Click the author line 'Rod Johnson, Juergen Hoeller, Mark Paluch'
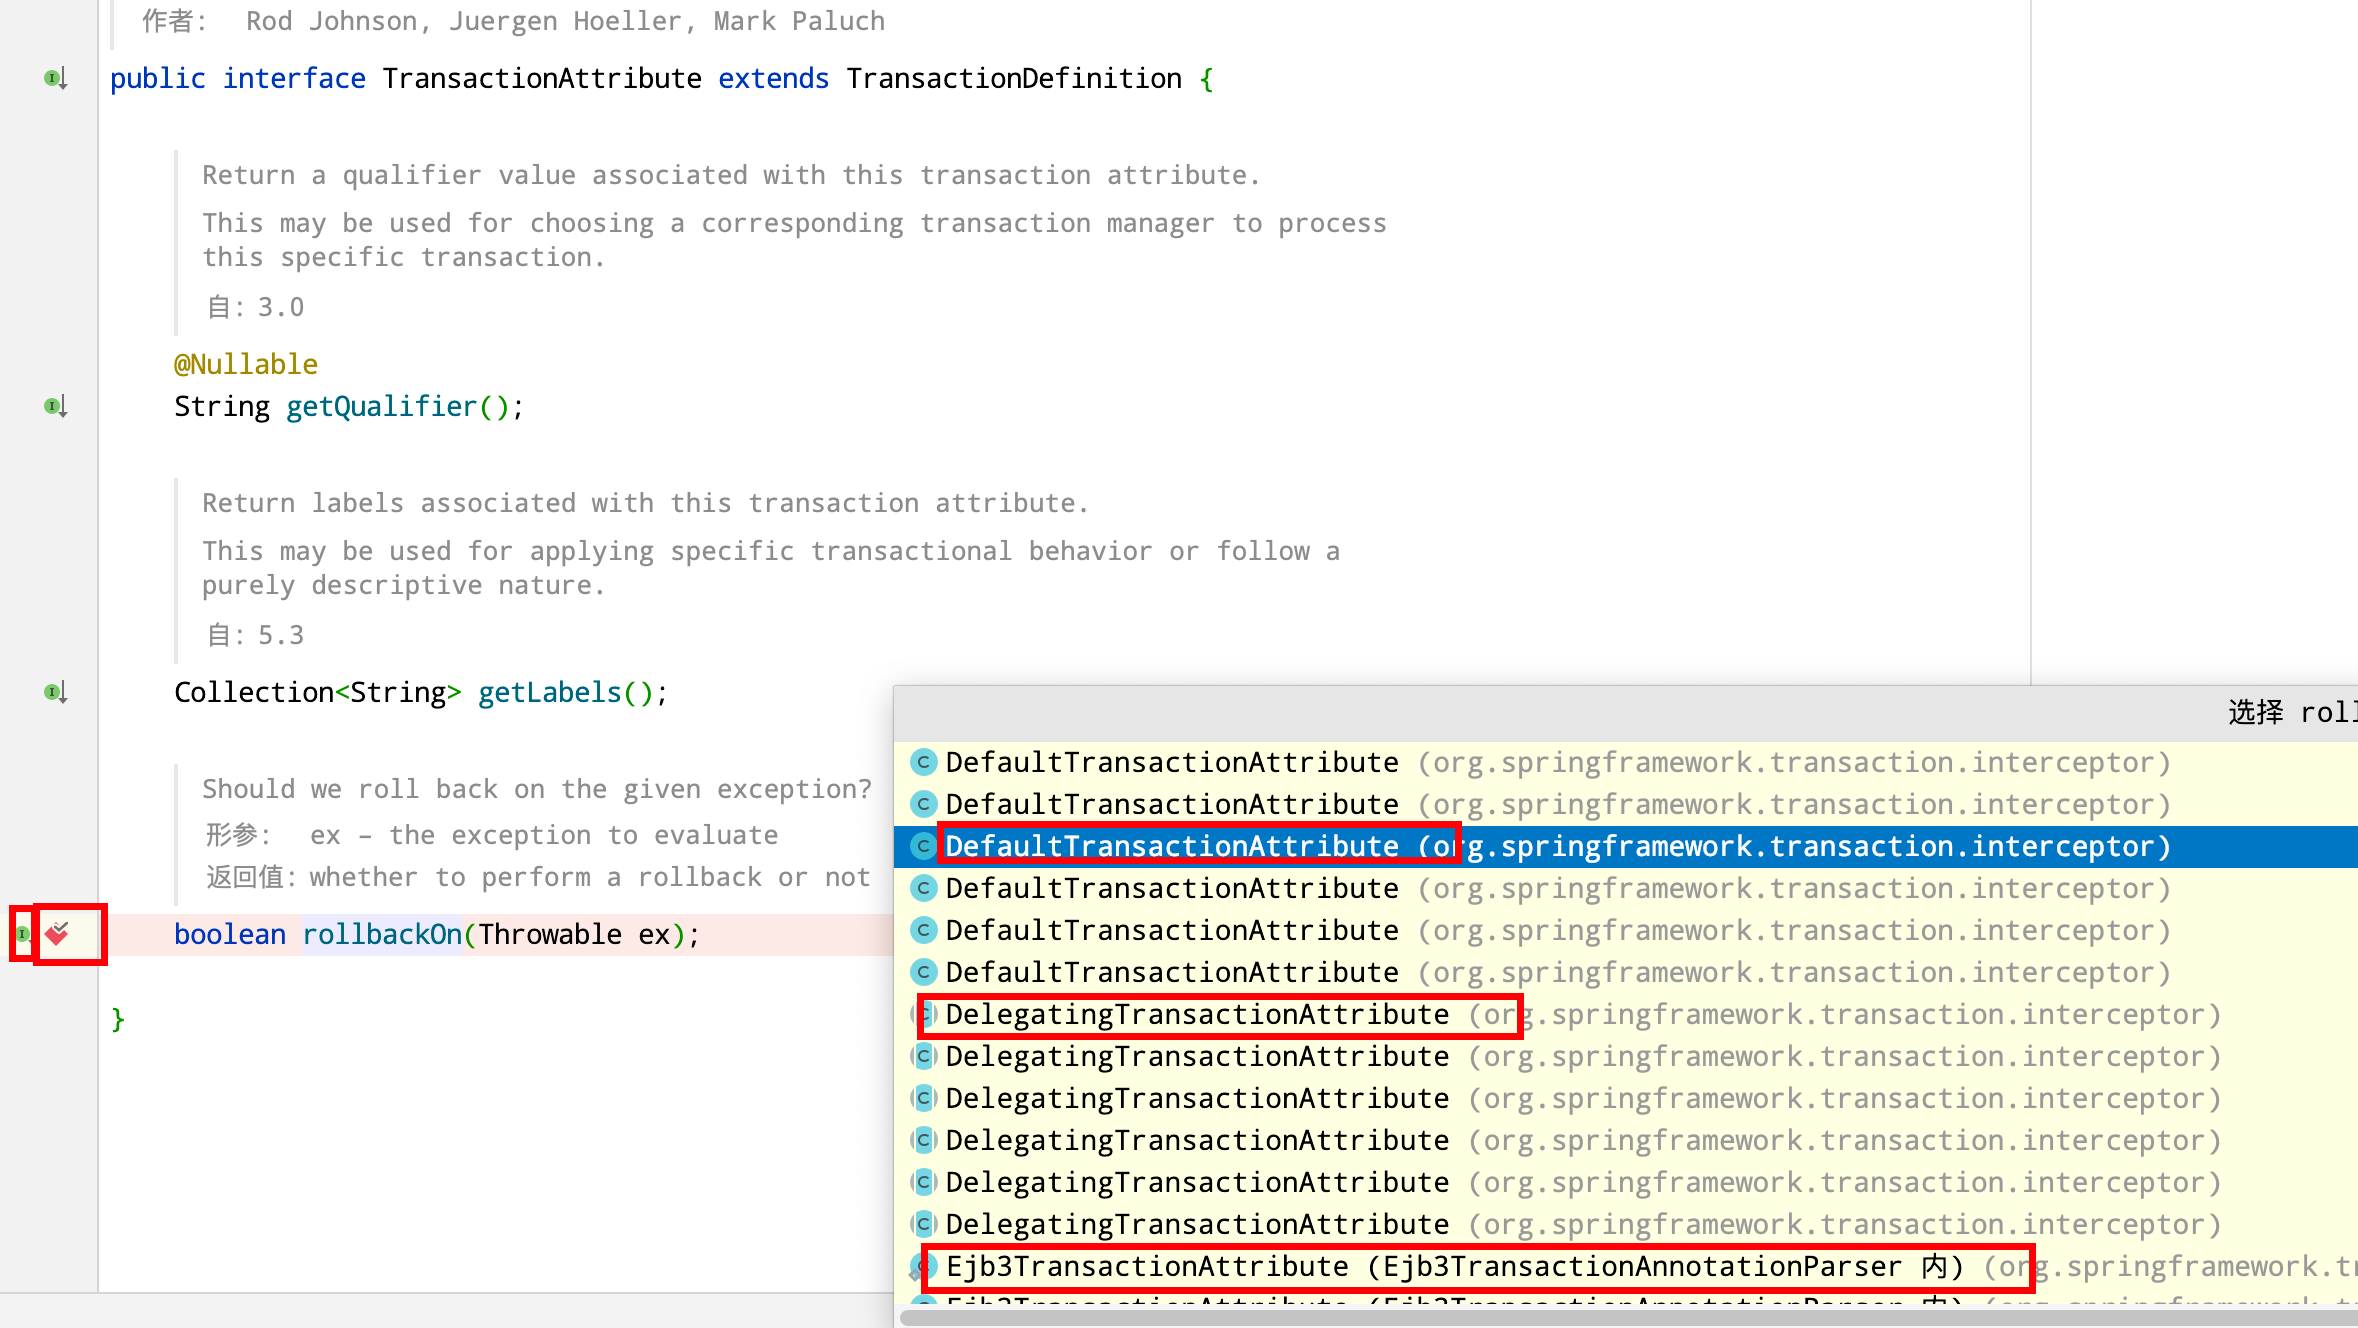This screenshot has height=1328, width=2358. [x=566, y=21]
